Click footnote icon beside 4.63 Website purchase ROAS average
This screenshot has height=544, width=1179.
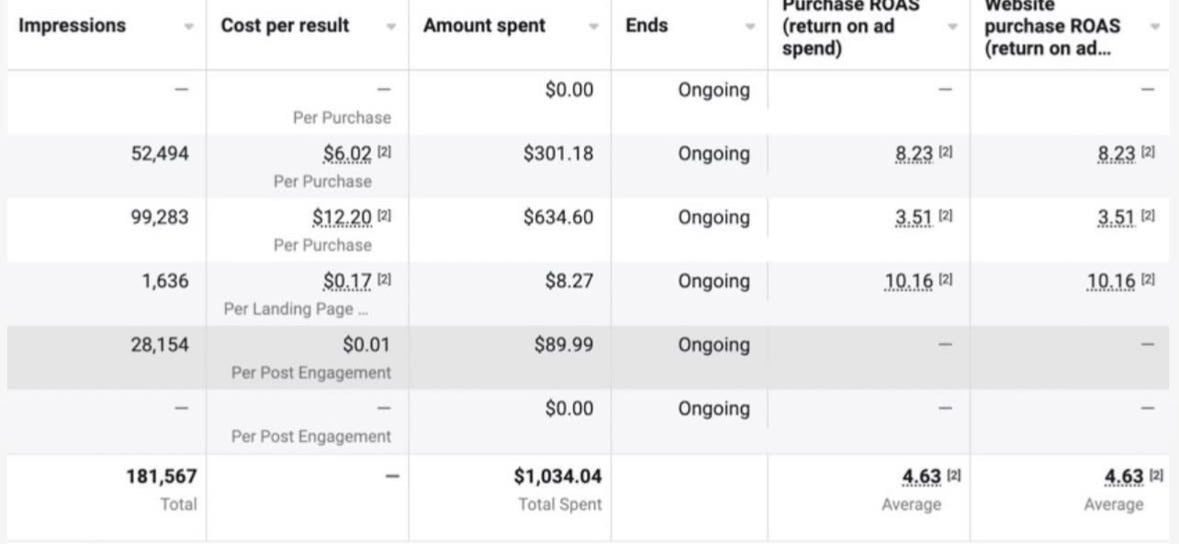pyautogui.click(x=1156, y=477)
